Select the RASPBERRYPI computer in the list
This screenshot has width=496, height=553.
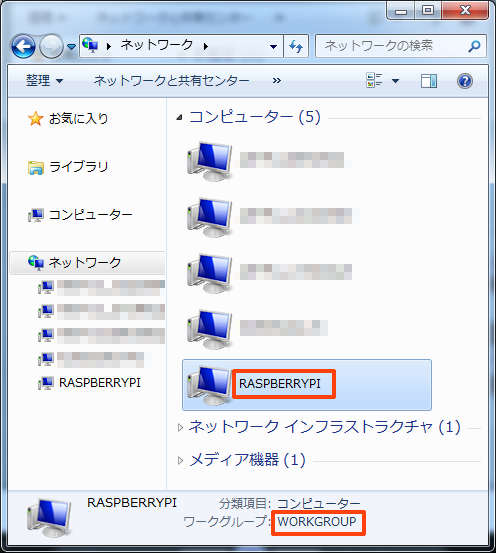click(x=307, y=385)
